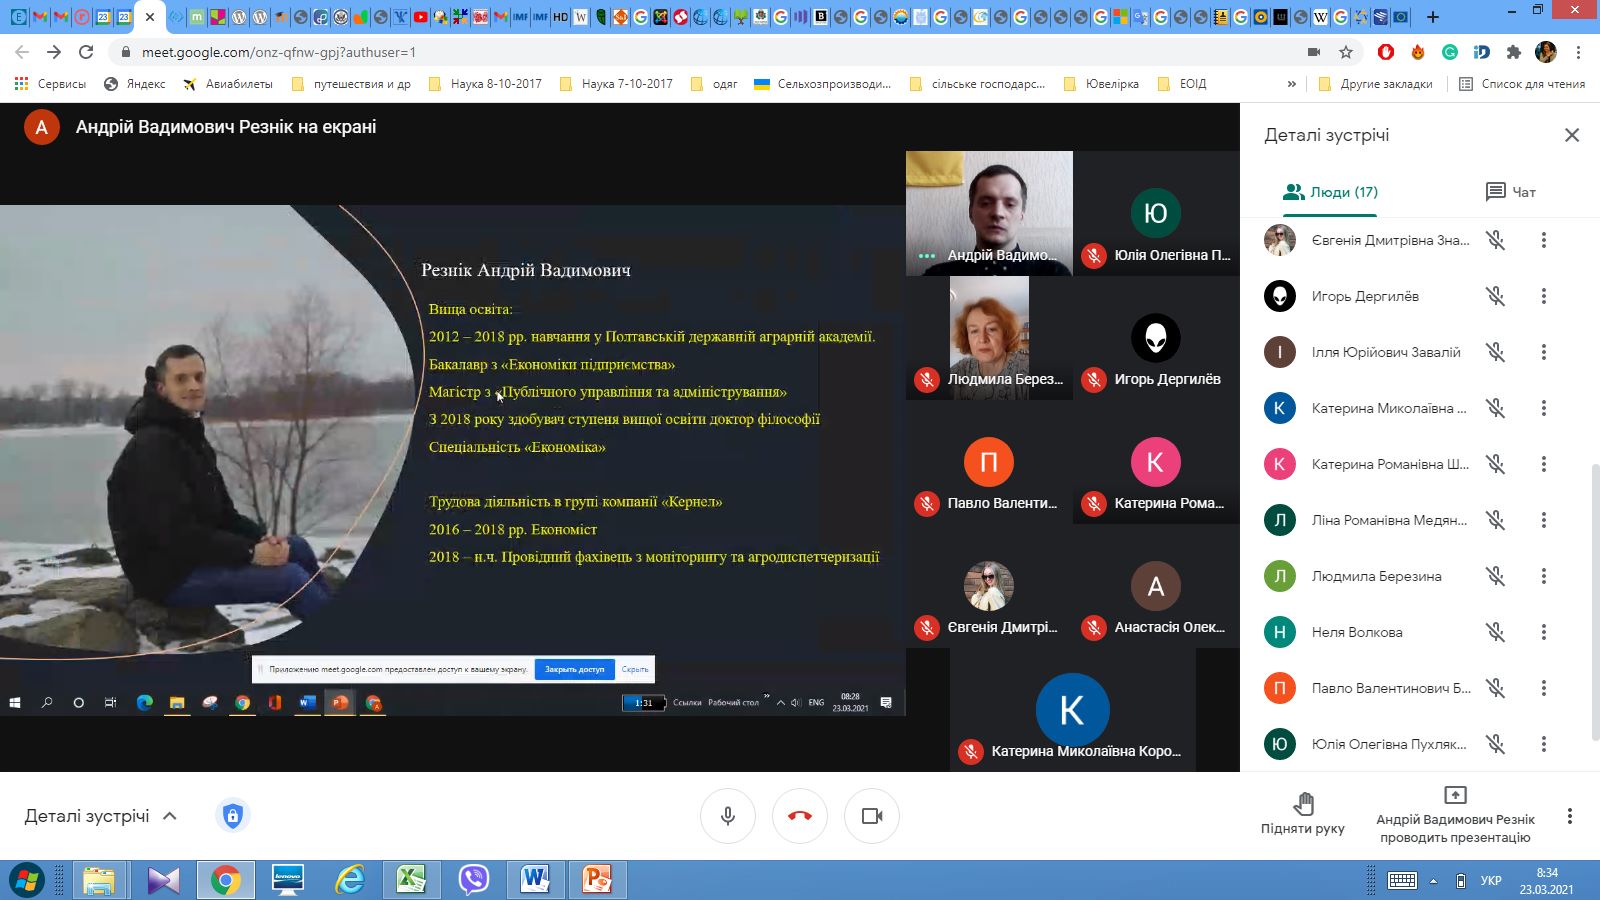Open Chrome extensions puzzle icon
Screen dimensions: 1600x900
click(1513, 52)
